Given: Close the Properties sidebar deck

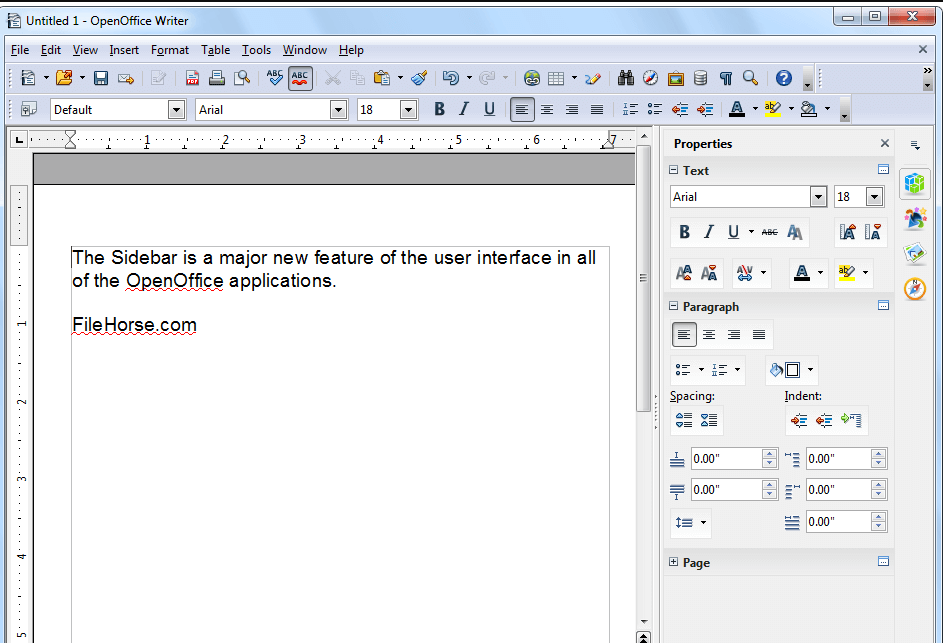Looking at the screenshot, I should coord(885,143).
